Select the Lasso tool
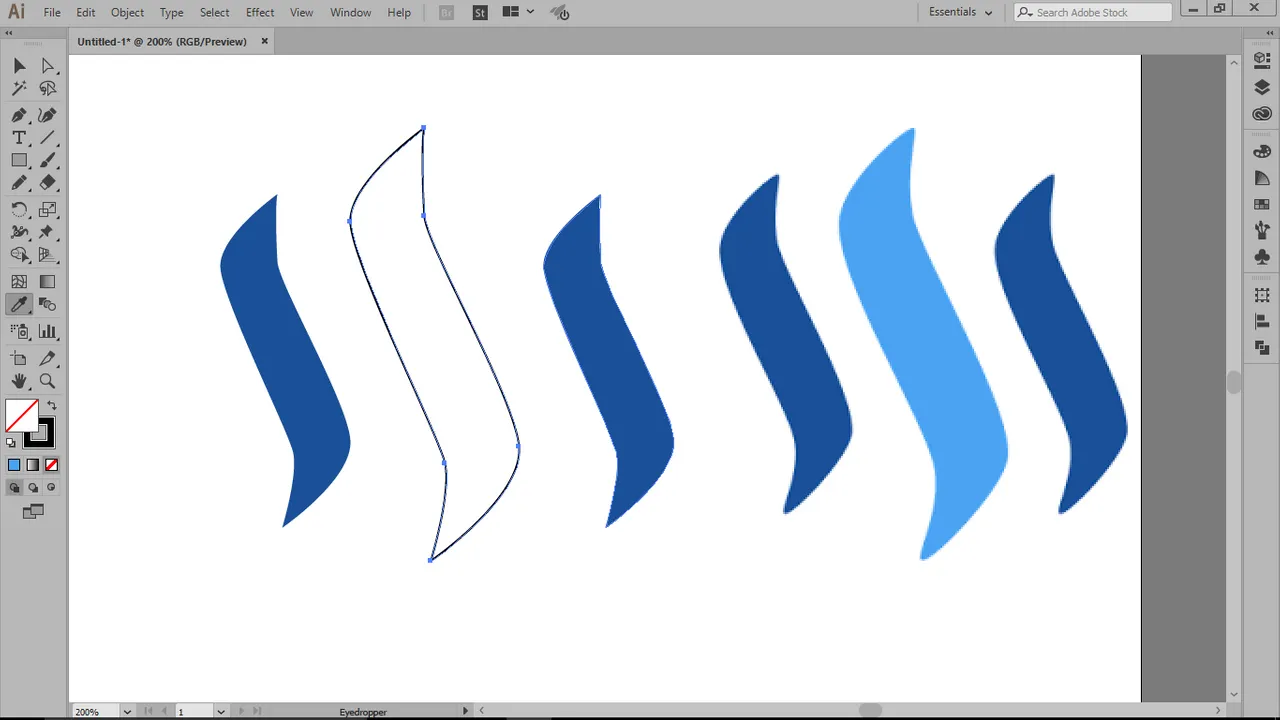The image size is (1280, 720). 47,89
